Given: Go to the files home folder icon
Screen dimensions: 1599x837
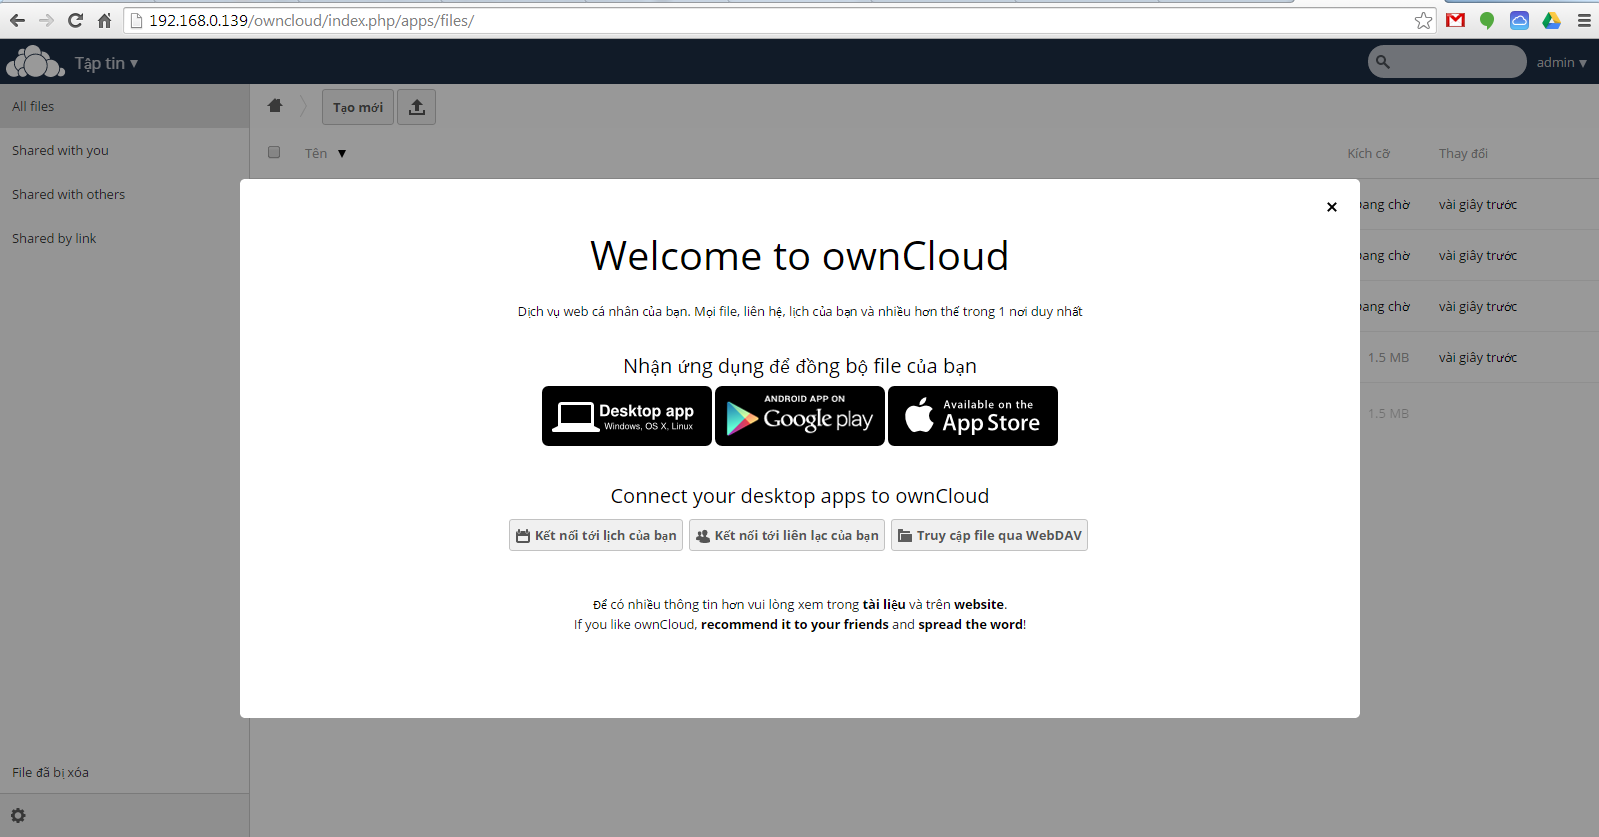Looking at the screenshot, I should click(275, 106).
